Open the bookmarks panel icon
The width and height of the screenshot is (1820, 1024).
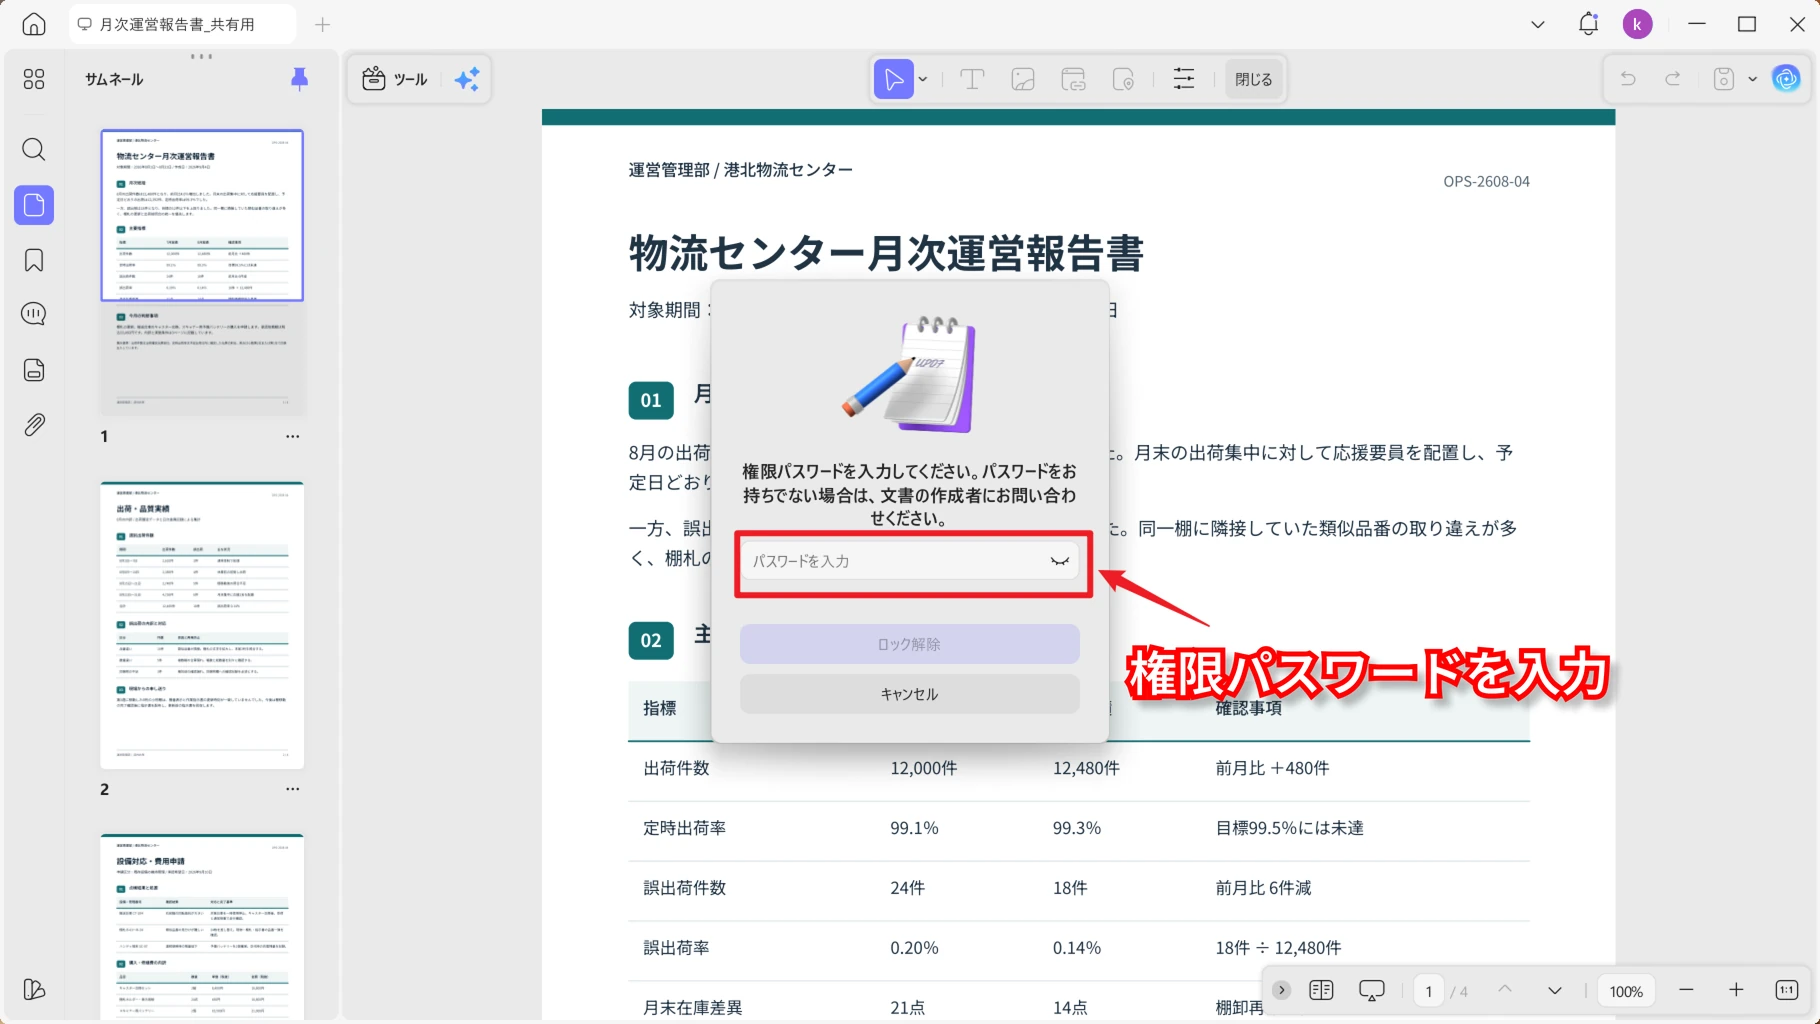click(x=34, y=260)
